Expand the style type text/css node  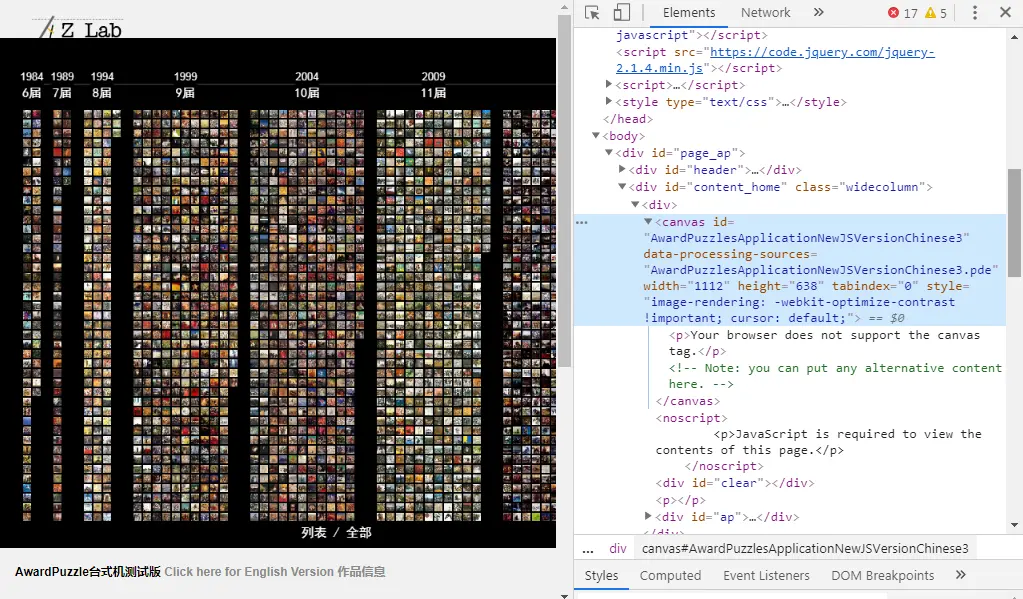[x=609, y=101]
